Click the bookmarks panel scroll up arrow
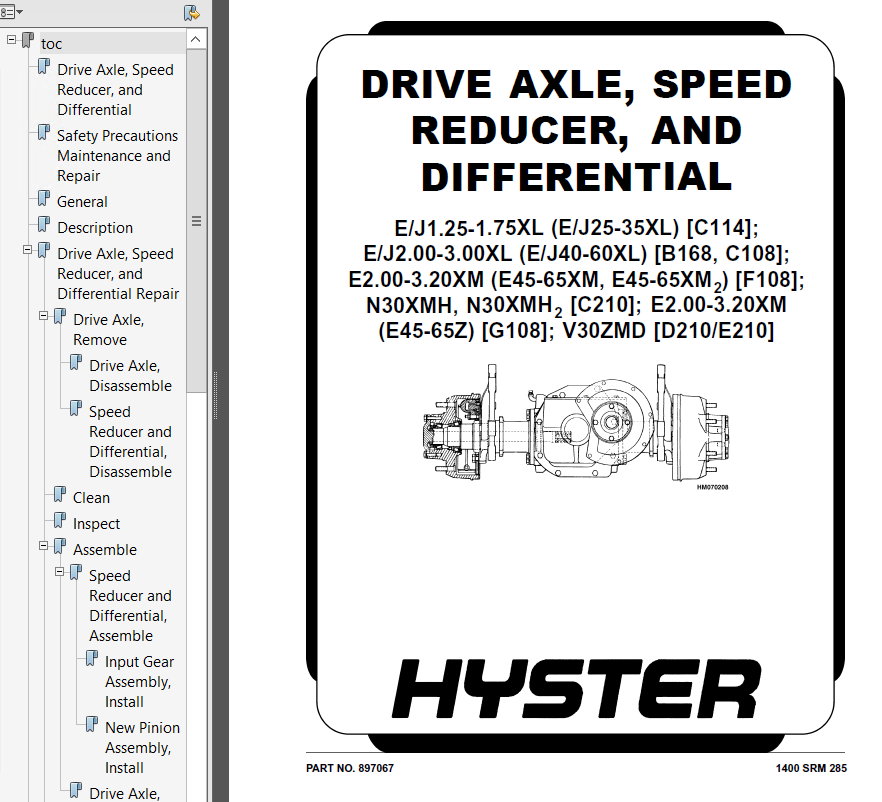This screenshot has width=882, height=802. point(196,39)
